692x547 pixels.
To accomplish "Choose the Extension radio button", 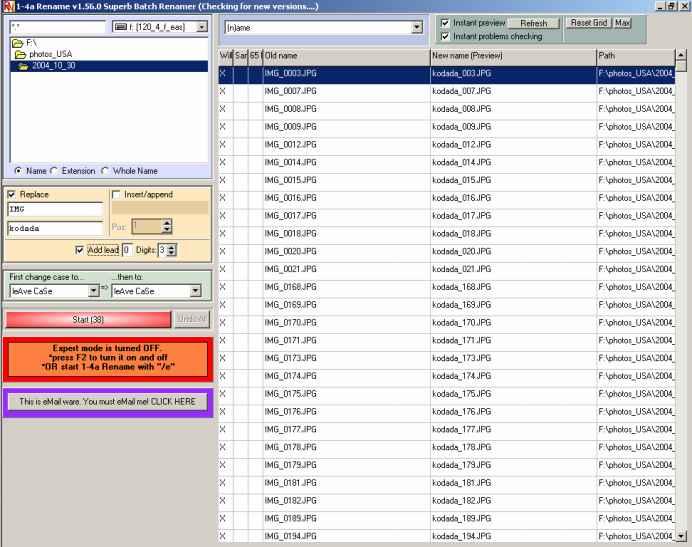I will [x=54, y=170].
